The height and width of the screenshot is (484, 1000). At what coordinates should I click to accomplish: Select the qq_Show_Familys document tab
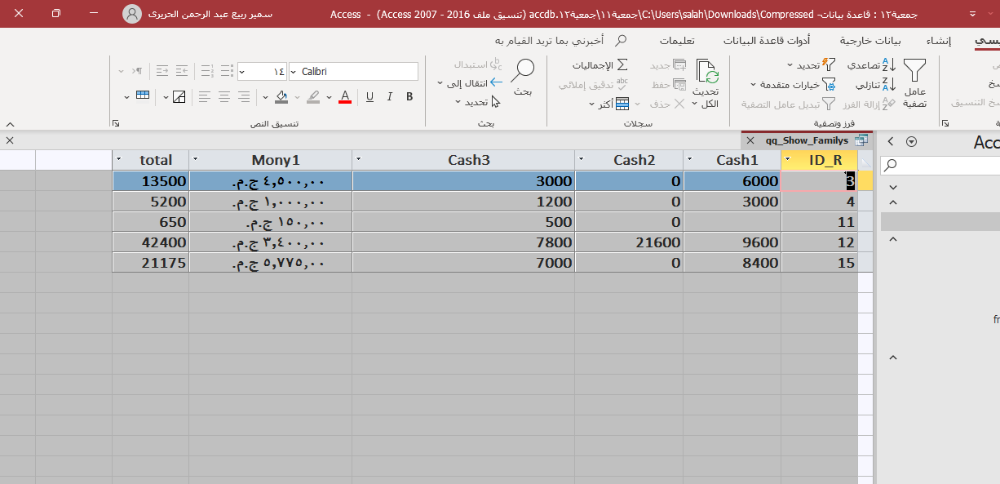coord(807,140)
